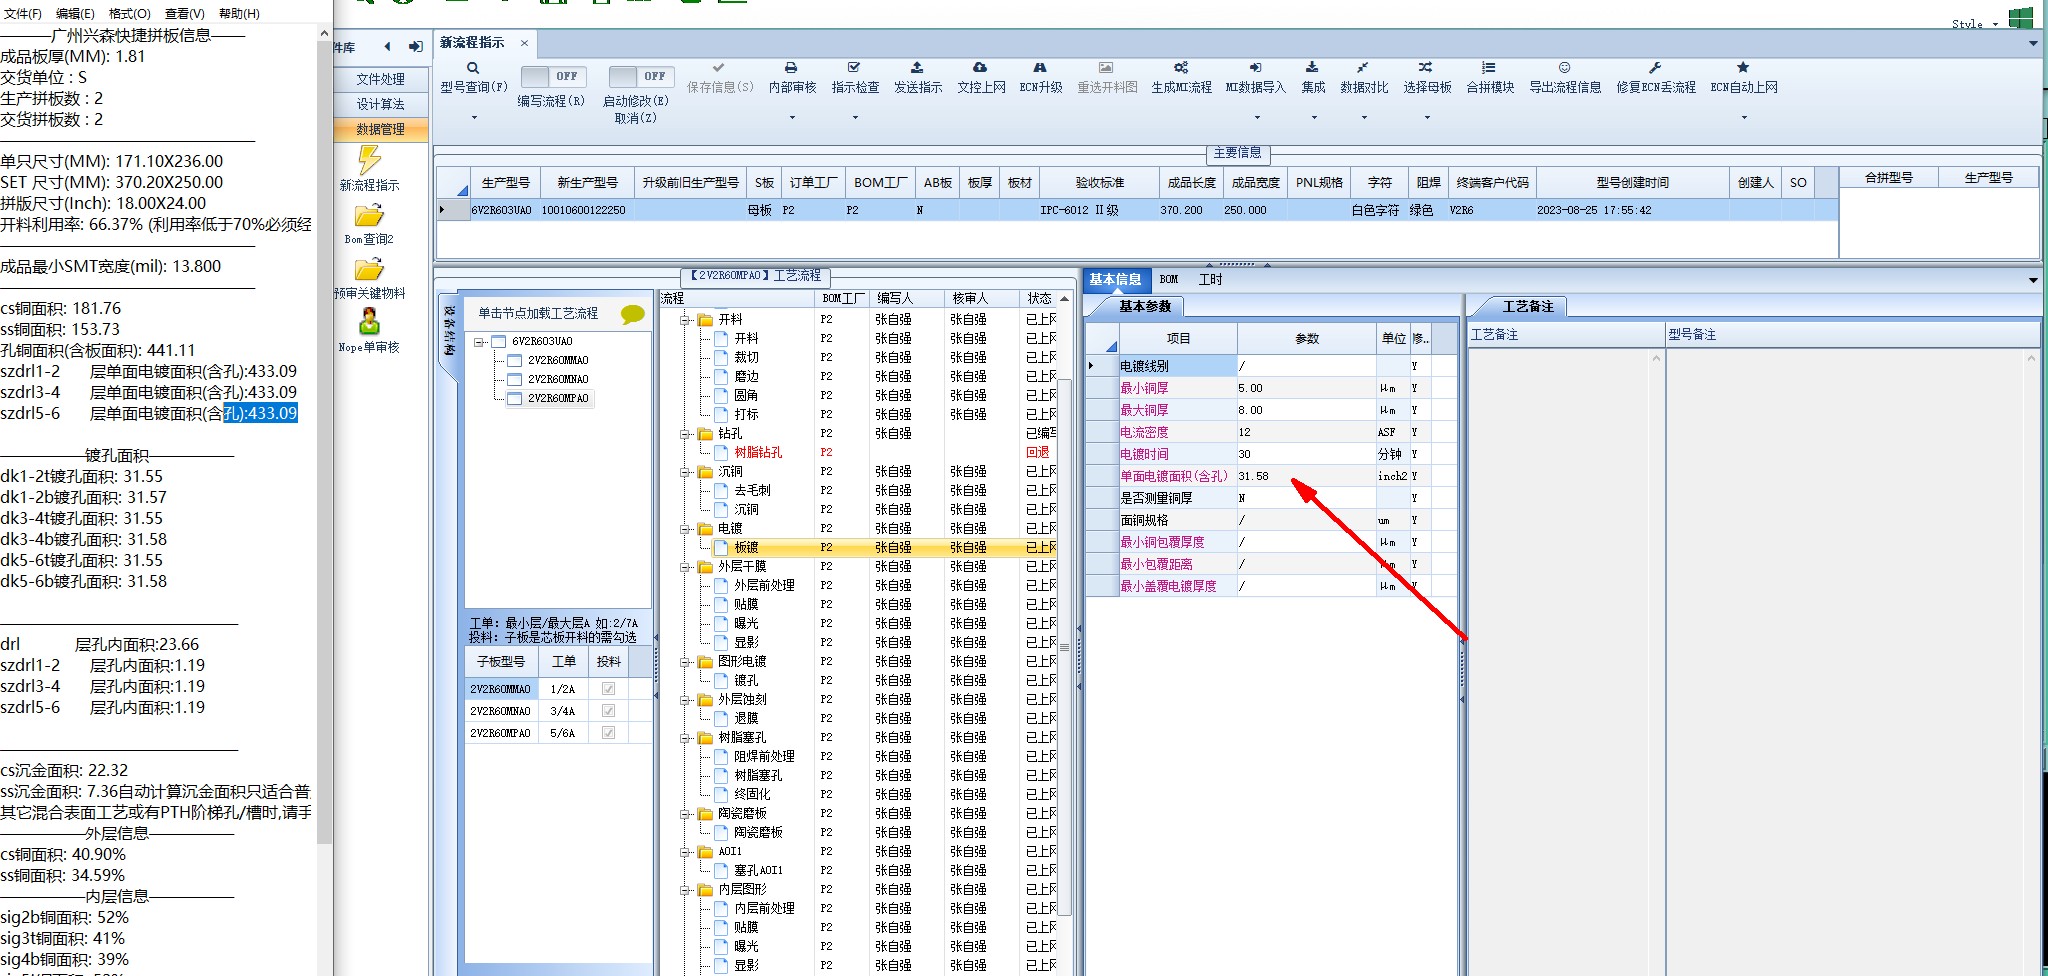Image resolution: width=2048 pixels, height=976 pixels.
Task: Click the yellow speech bubble icon
Action: pyautogui.click(x=632, y=314)
